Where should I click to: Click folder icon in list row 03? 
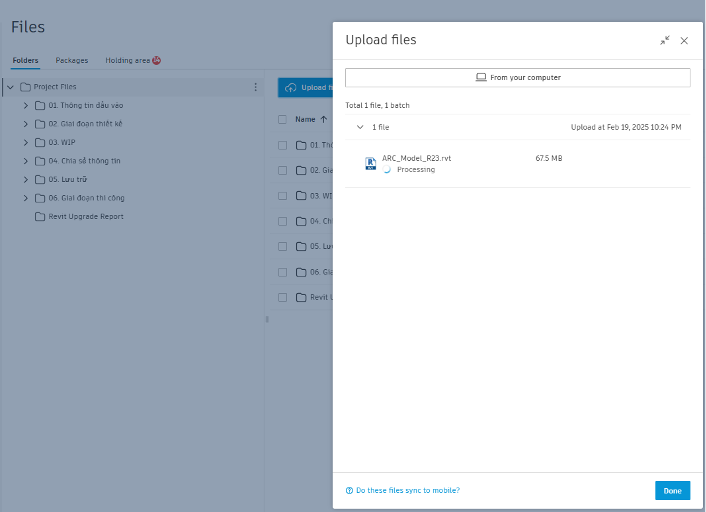click(x=301, y=196)
